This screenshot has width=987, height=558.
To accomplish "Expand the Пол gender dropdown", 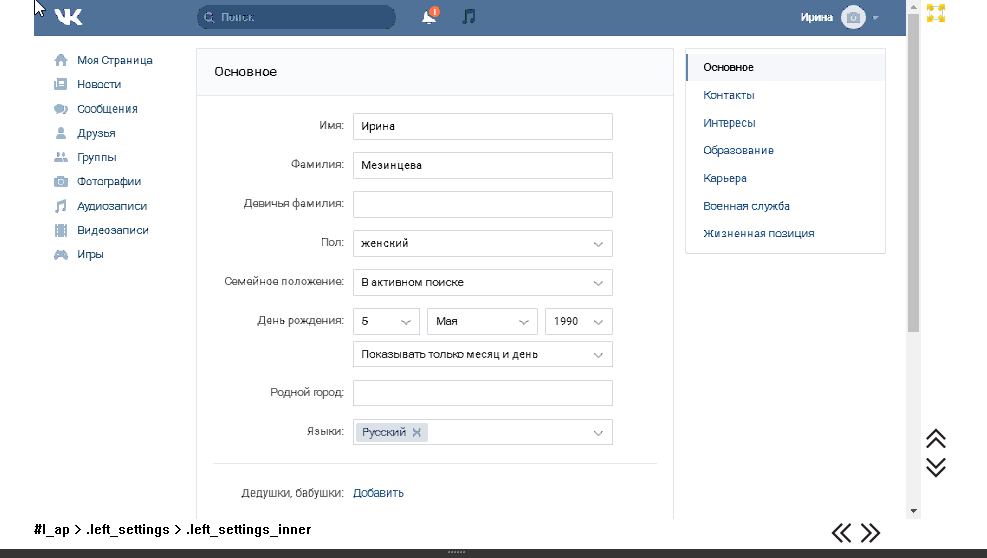I will 482,243.
